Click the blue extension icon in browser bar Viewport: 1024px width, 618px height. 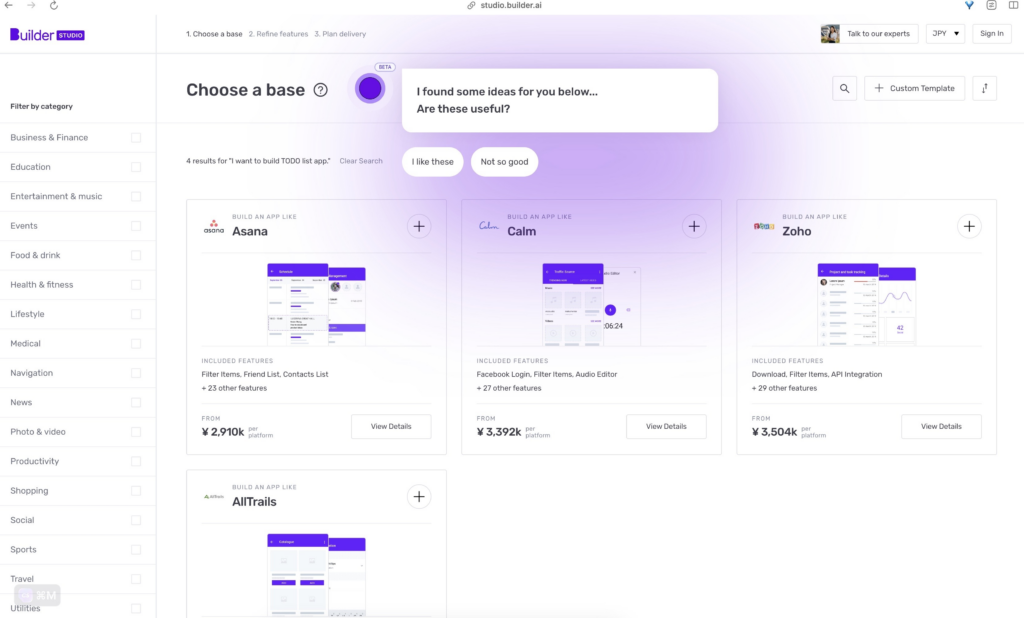pyautogui.click(x=969, y=5)
